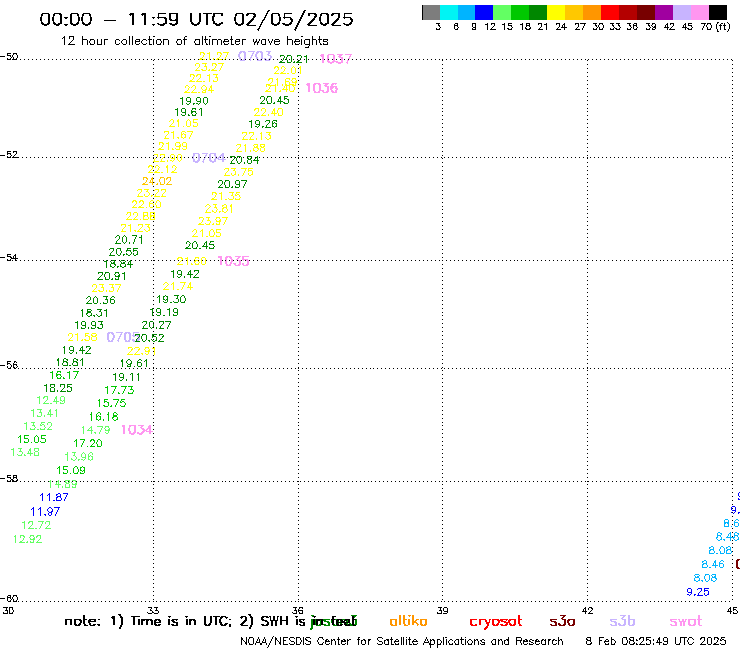Click the "swot" satellite legend label
The height and width of the screenshot is (650, 740).
tap(685, 622)
